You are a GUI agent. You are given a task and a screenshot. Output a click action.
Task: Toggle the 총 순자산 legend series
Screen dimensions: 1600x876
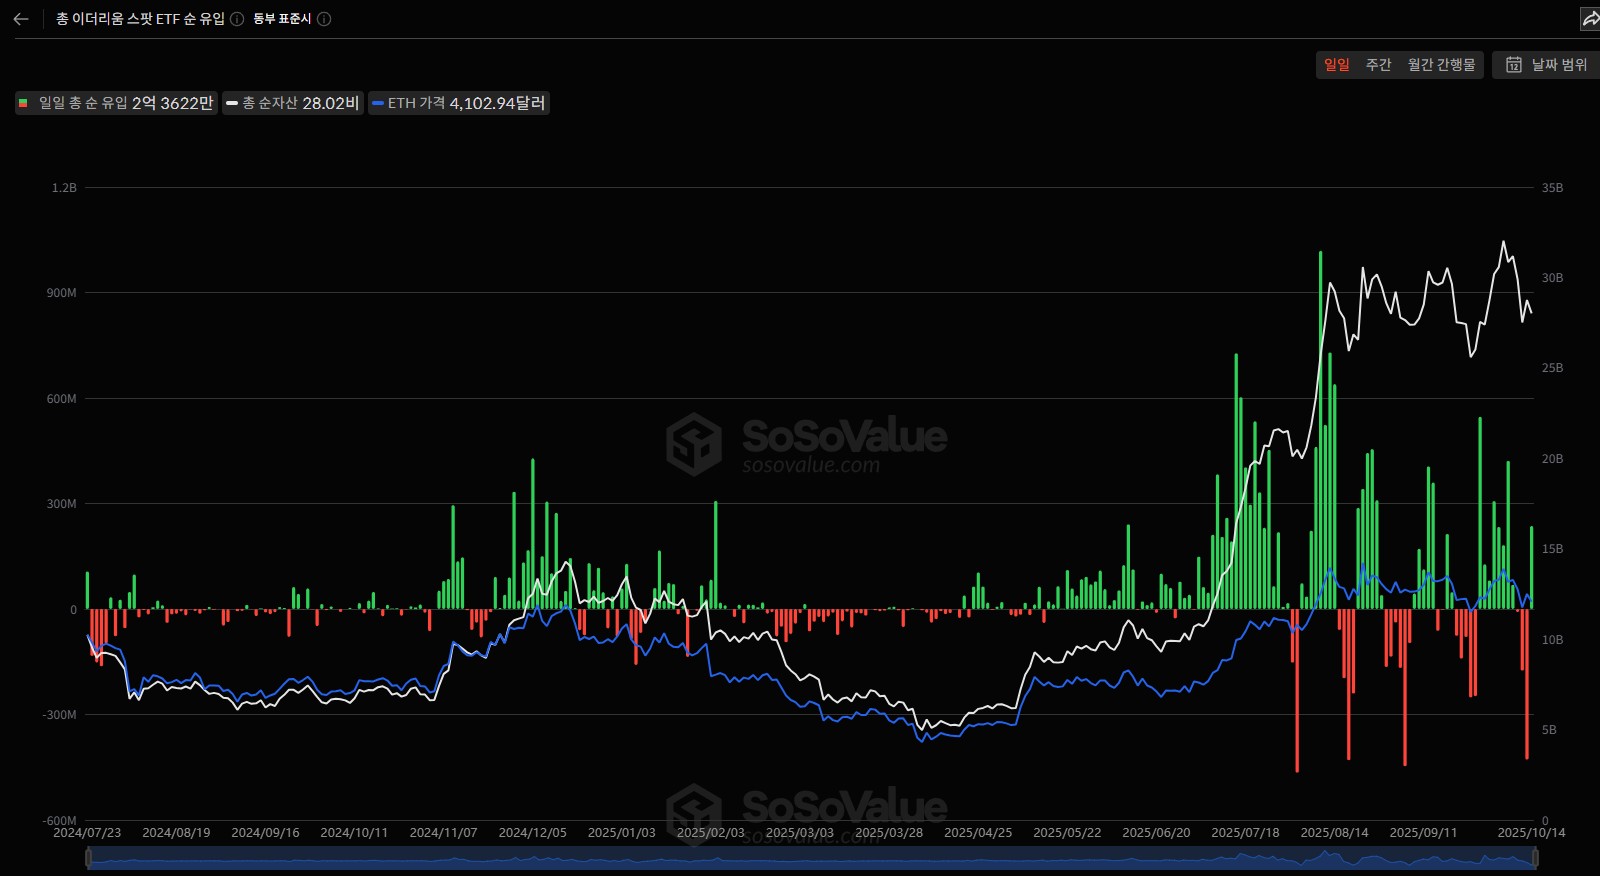pyautogui.click(x=292, y=103)
